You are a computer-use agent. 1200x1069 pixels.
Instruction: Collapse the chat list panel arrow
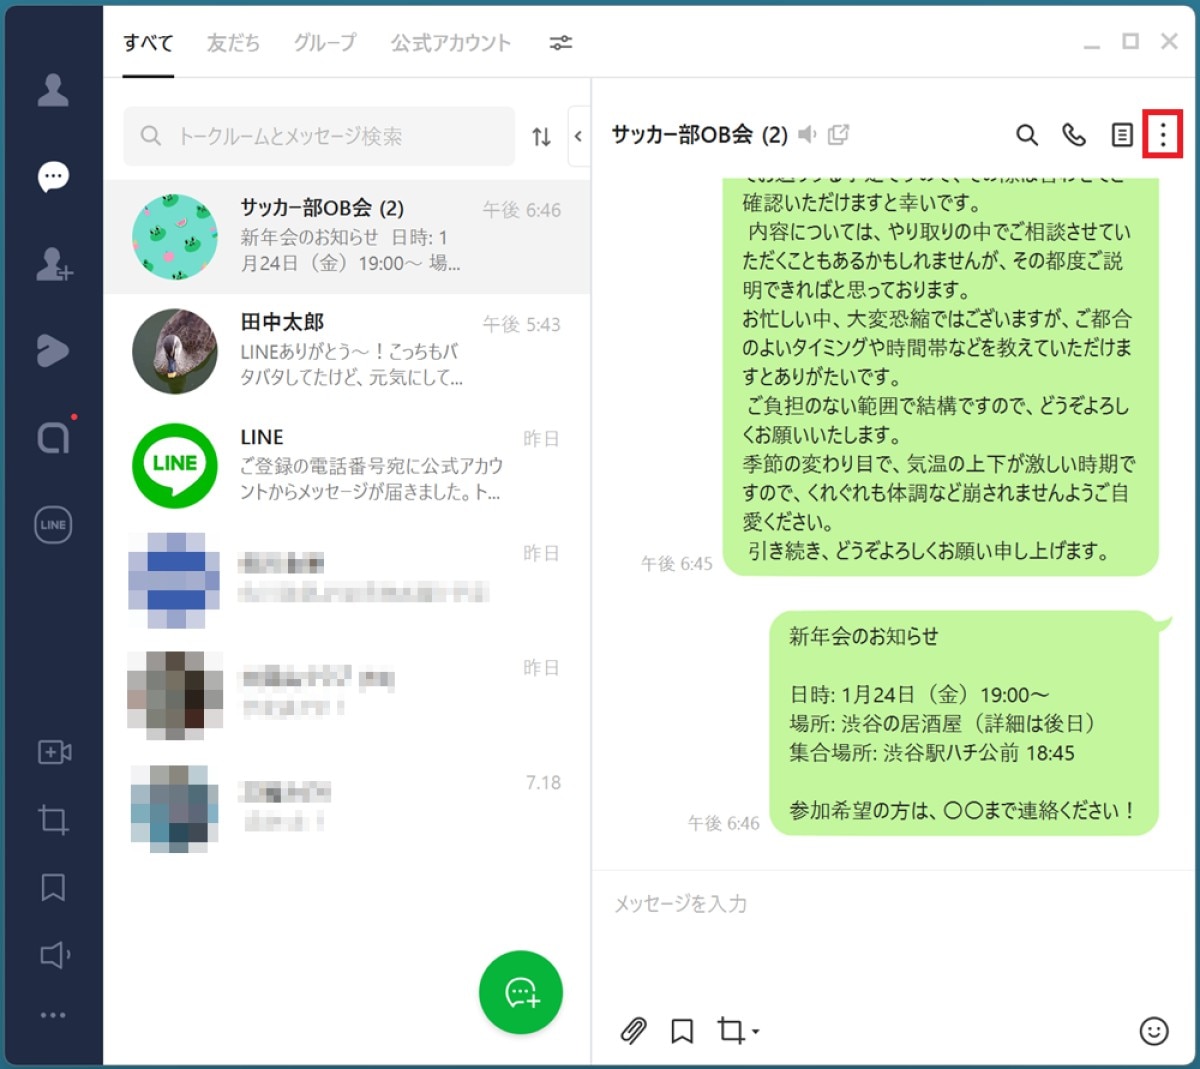[x=578, y=136]
